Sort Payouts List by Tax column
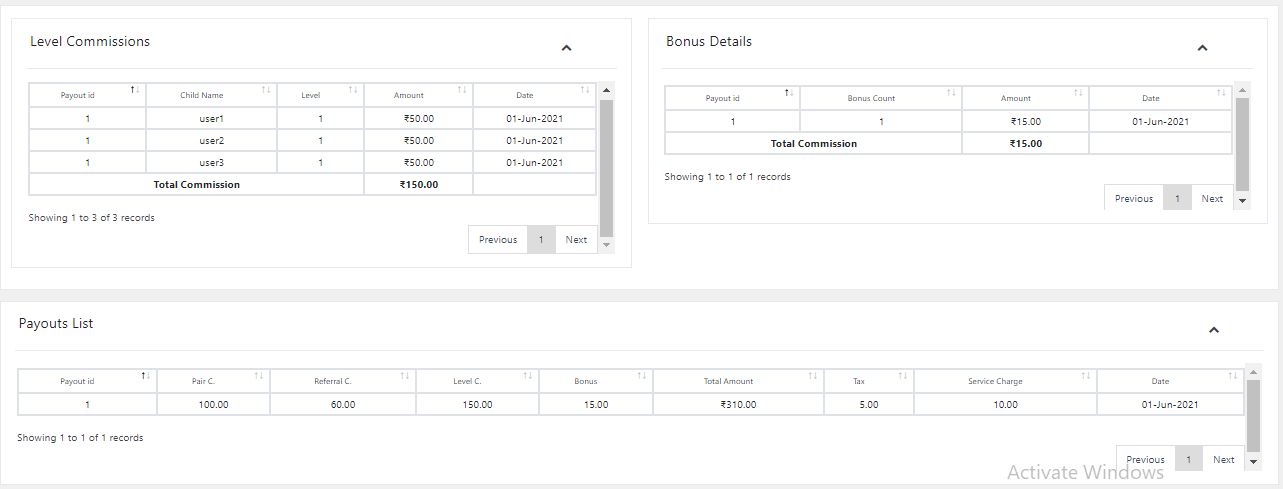 click(867, 381)
